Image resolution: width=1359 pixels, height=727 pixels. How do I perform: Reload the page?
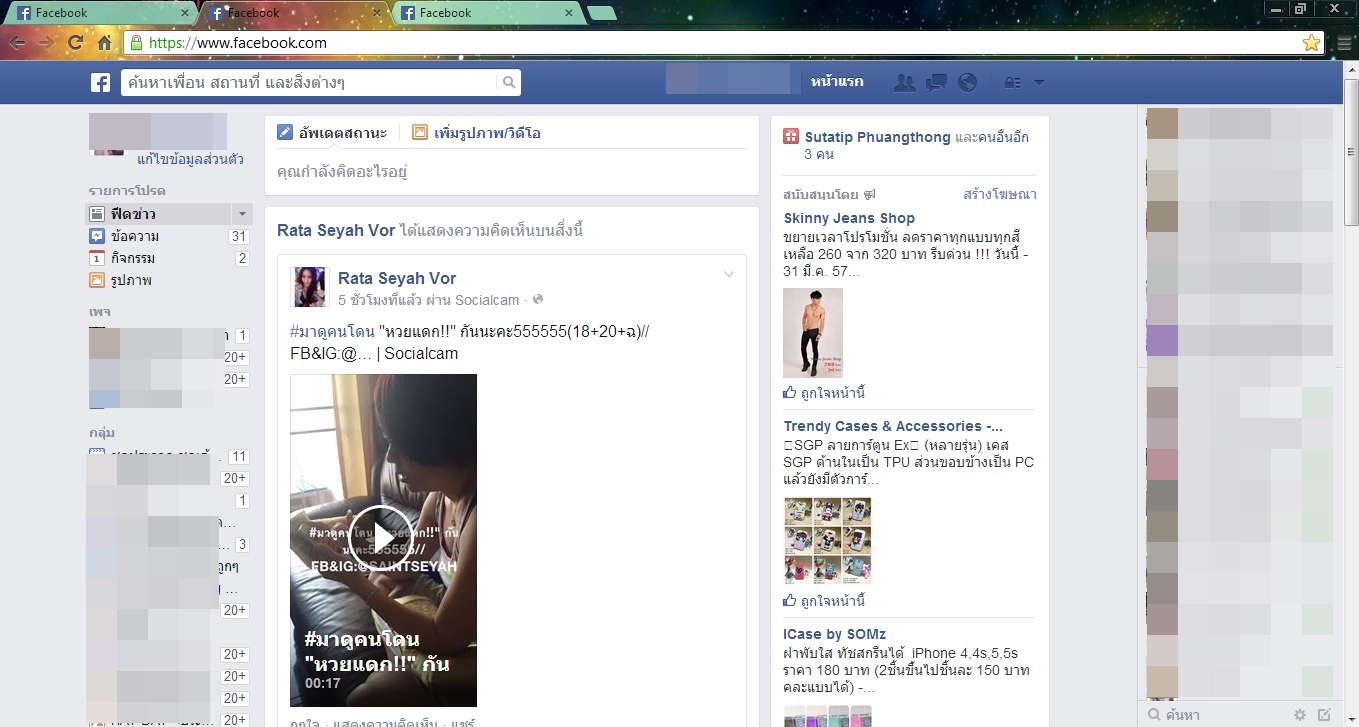pos(75,43)
